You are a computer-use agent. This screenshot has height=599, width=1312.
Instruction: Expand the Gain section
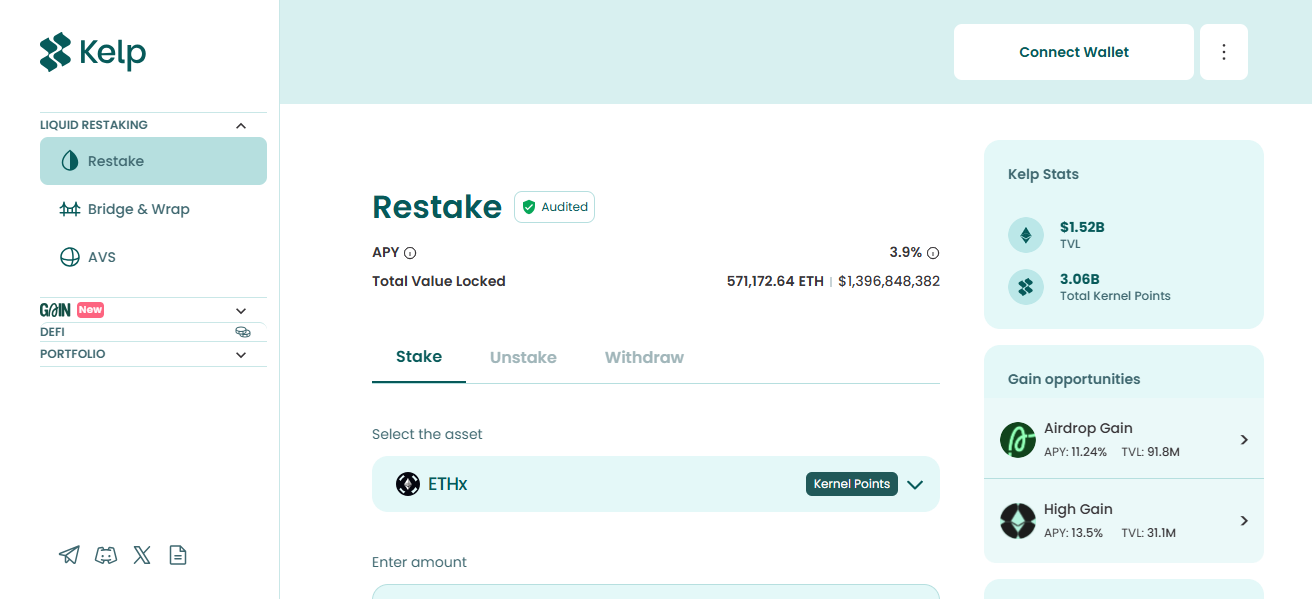tap(241, 311)
